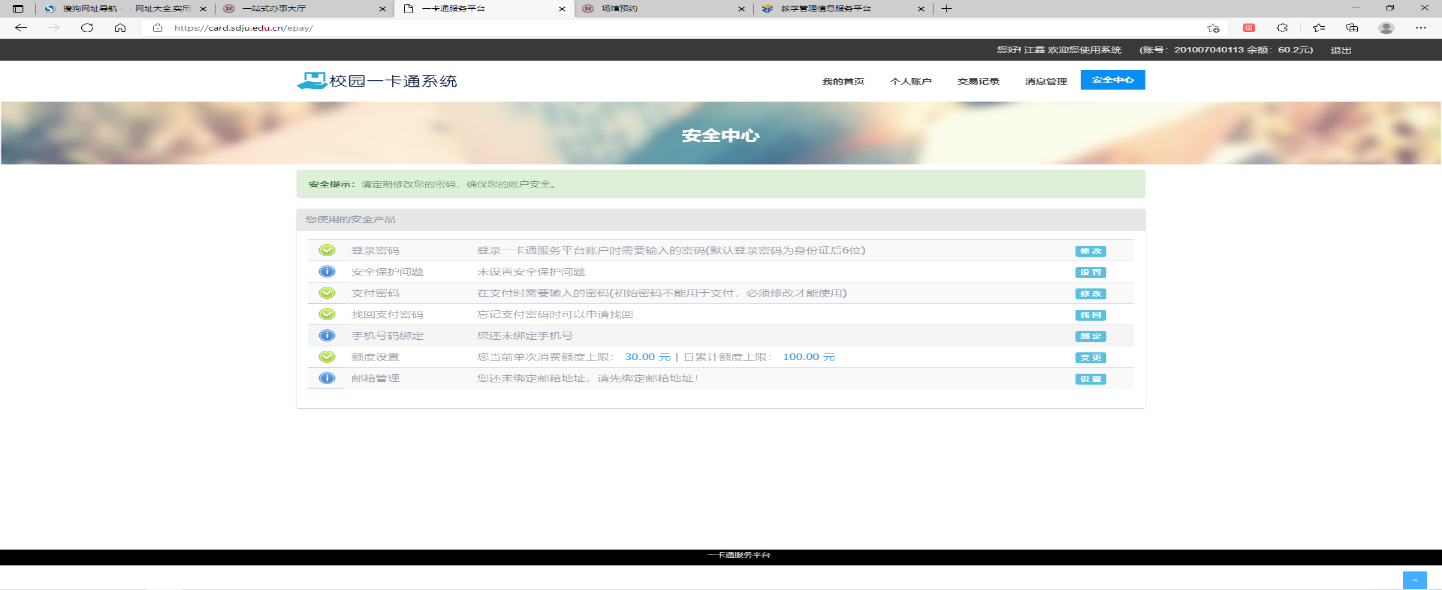Click the 绑定 button for 手机号码绑定
The width and height of the screenshot is (1442, 590).
1090,336
